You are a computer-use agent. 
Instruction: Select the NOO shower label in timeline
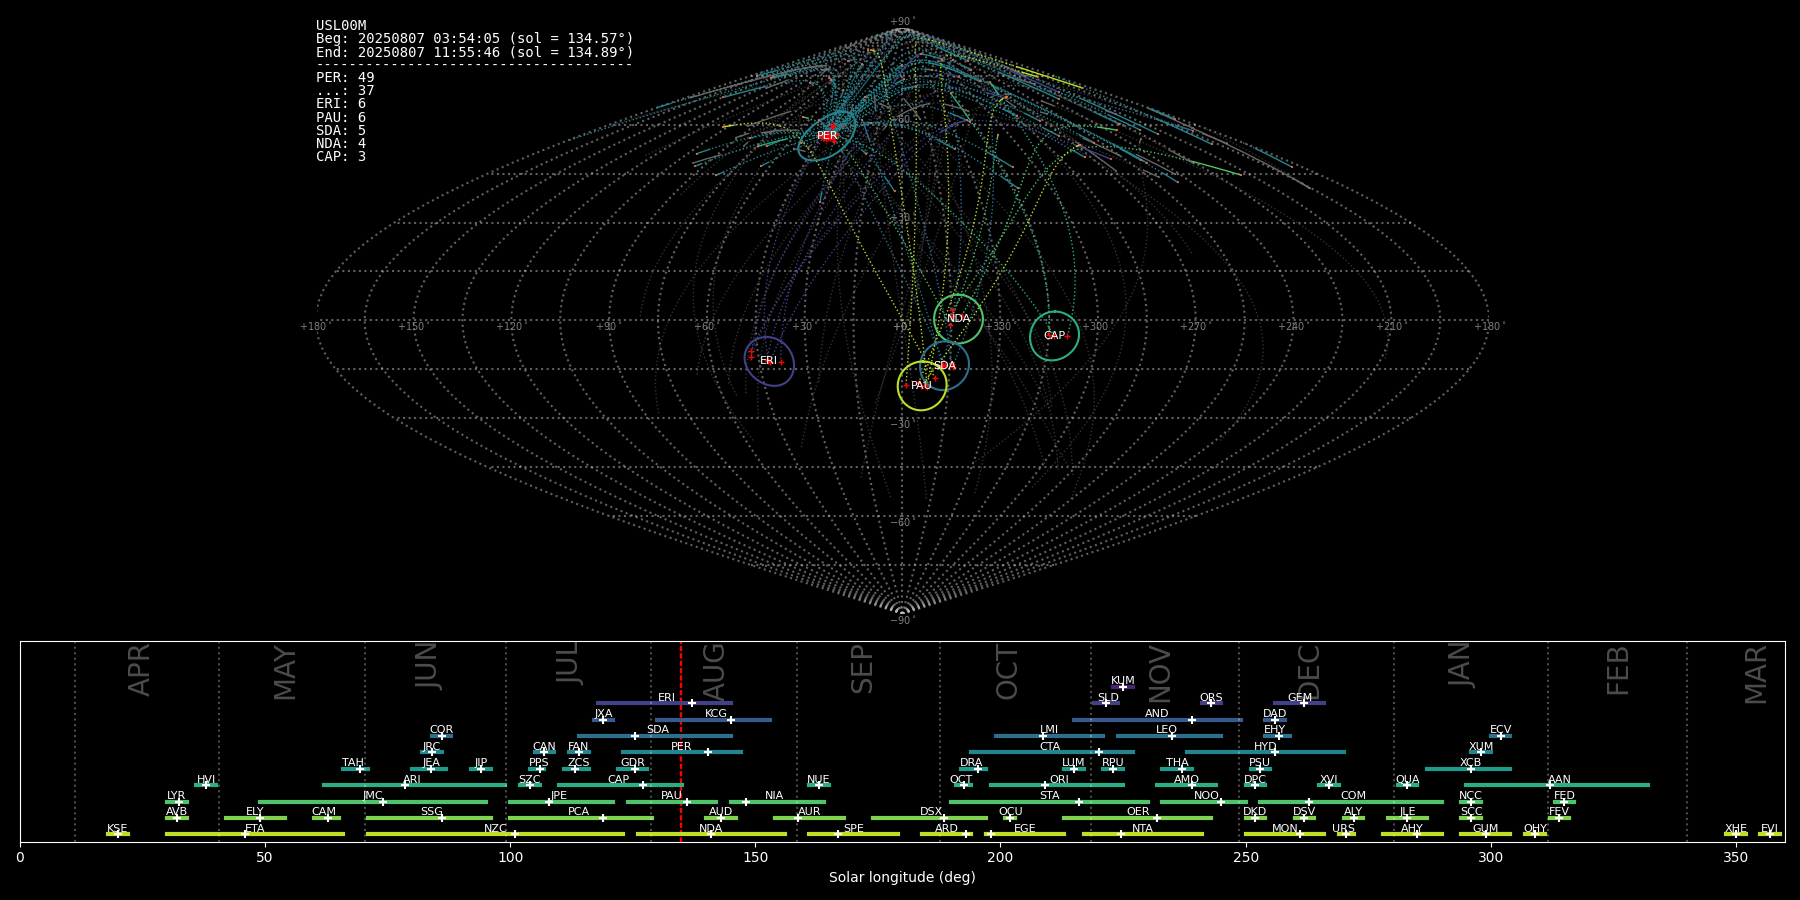click(1206, 796)
